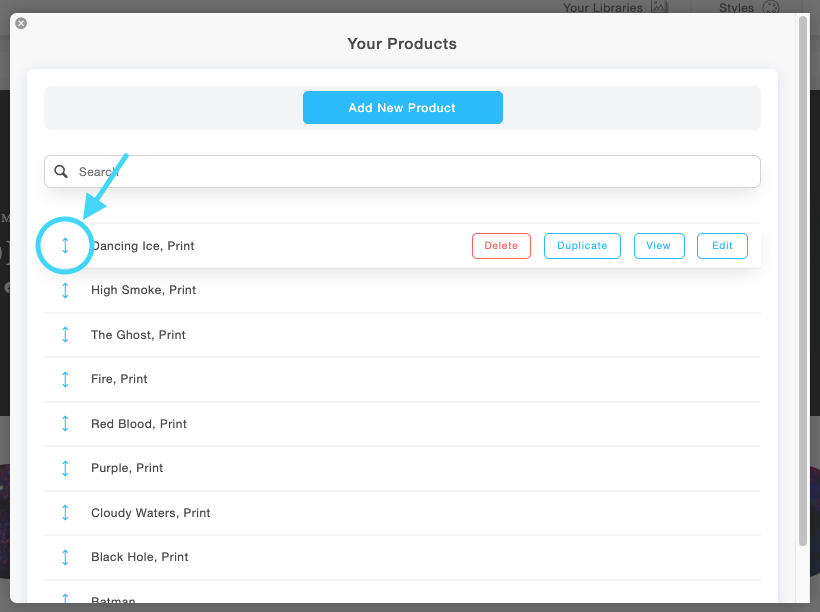Select the reorder handle for Cloudy Waters
The height and width of the screenshot is (612, 820).
(x=65, y=512)
